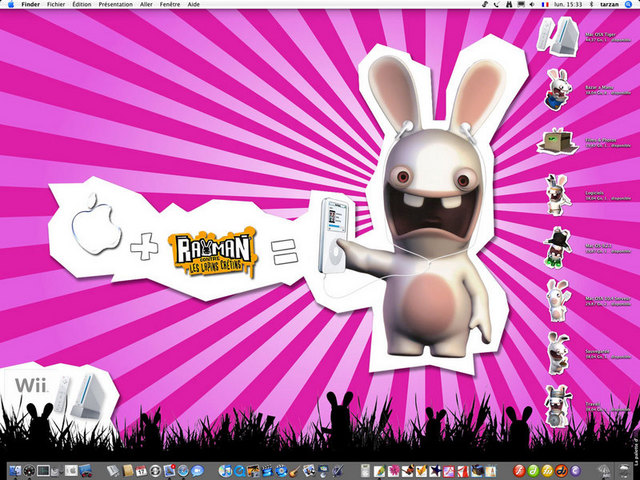The width and height of the screenshot is (640, 480).
Task: Open Activity monitor graph icon in Dock
Action: [43, 471]
